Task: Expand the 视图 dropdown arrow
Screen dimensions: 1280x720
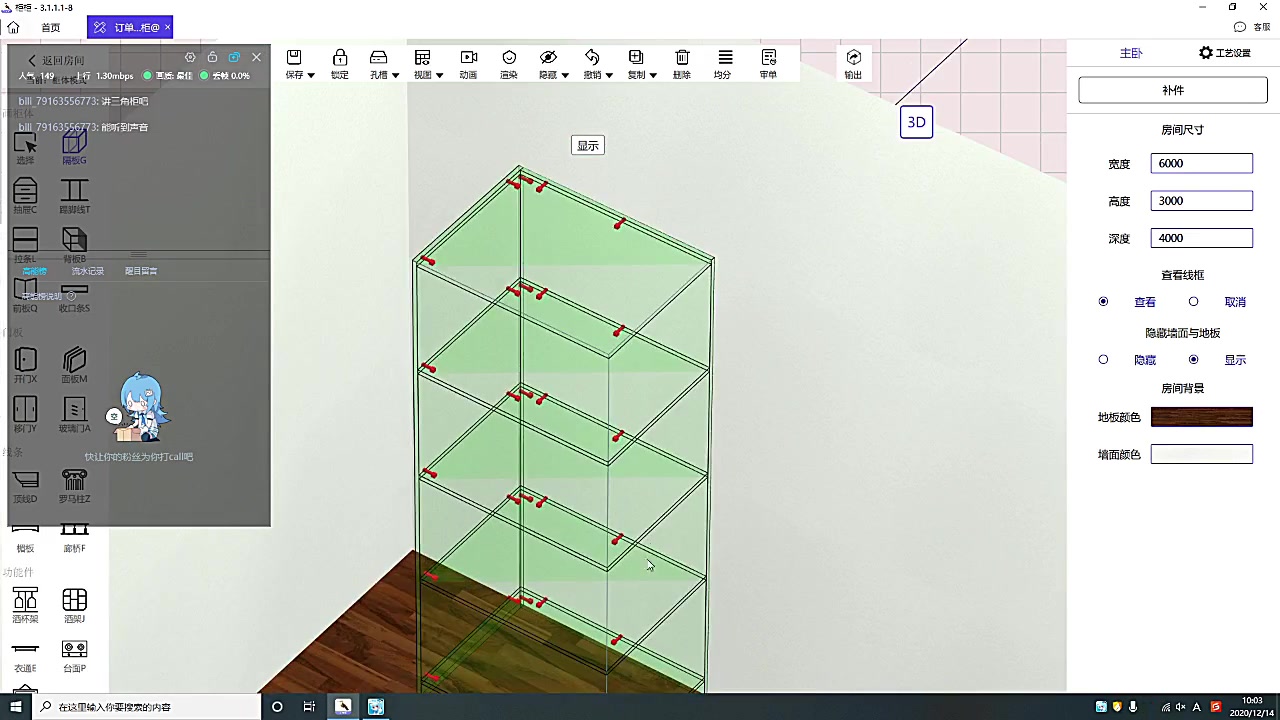Action: (439, 76)
